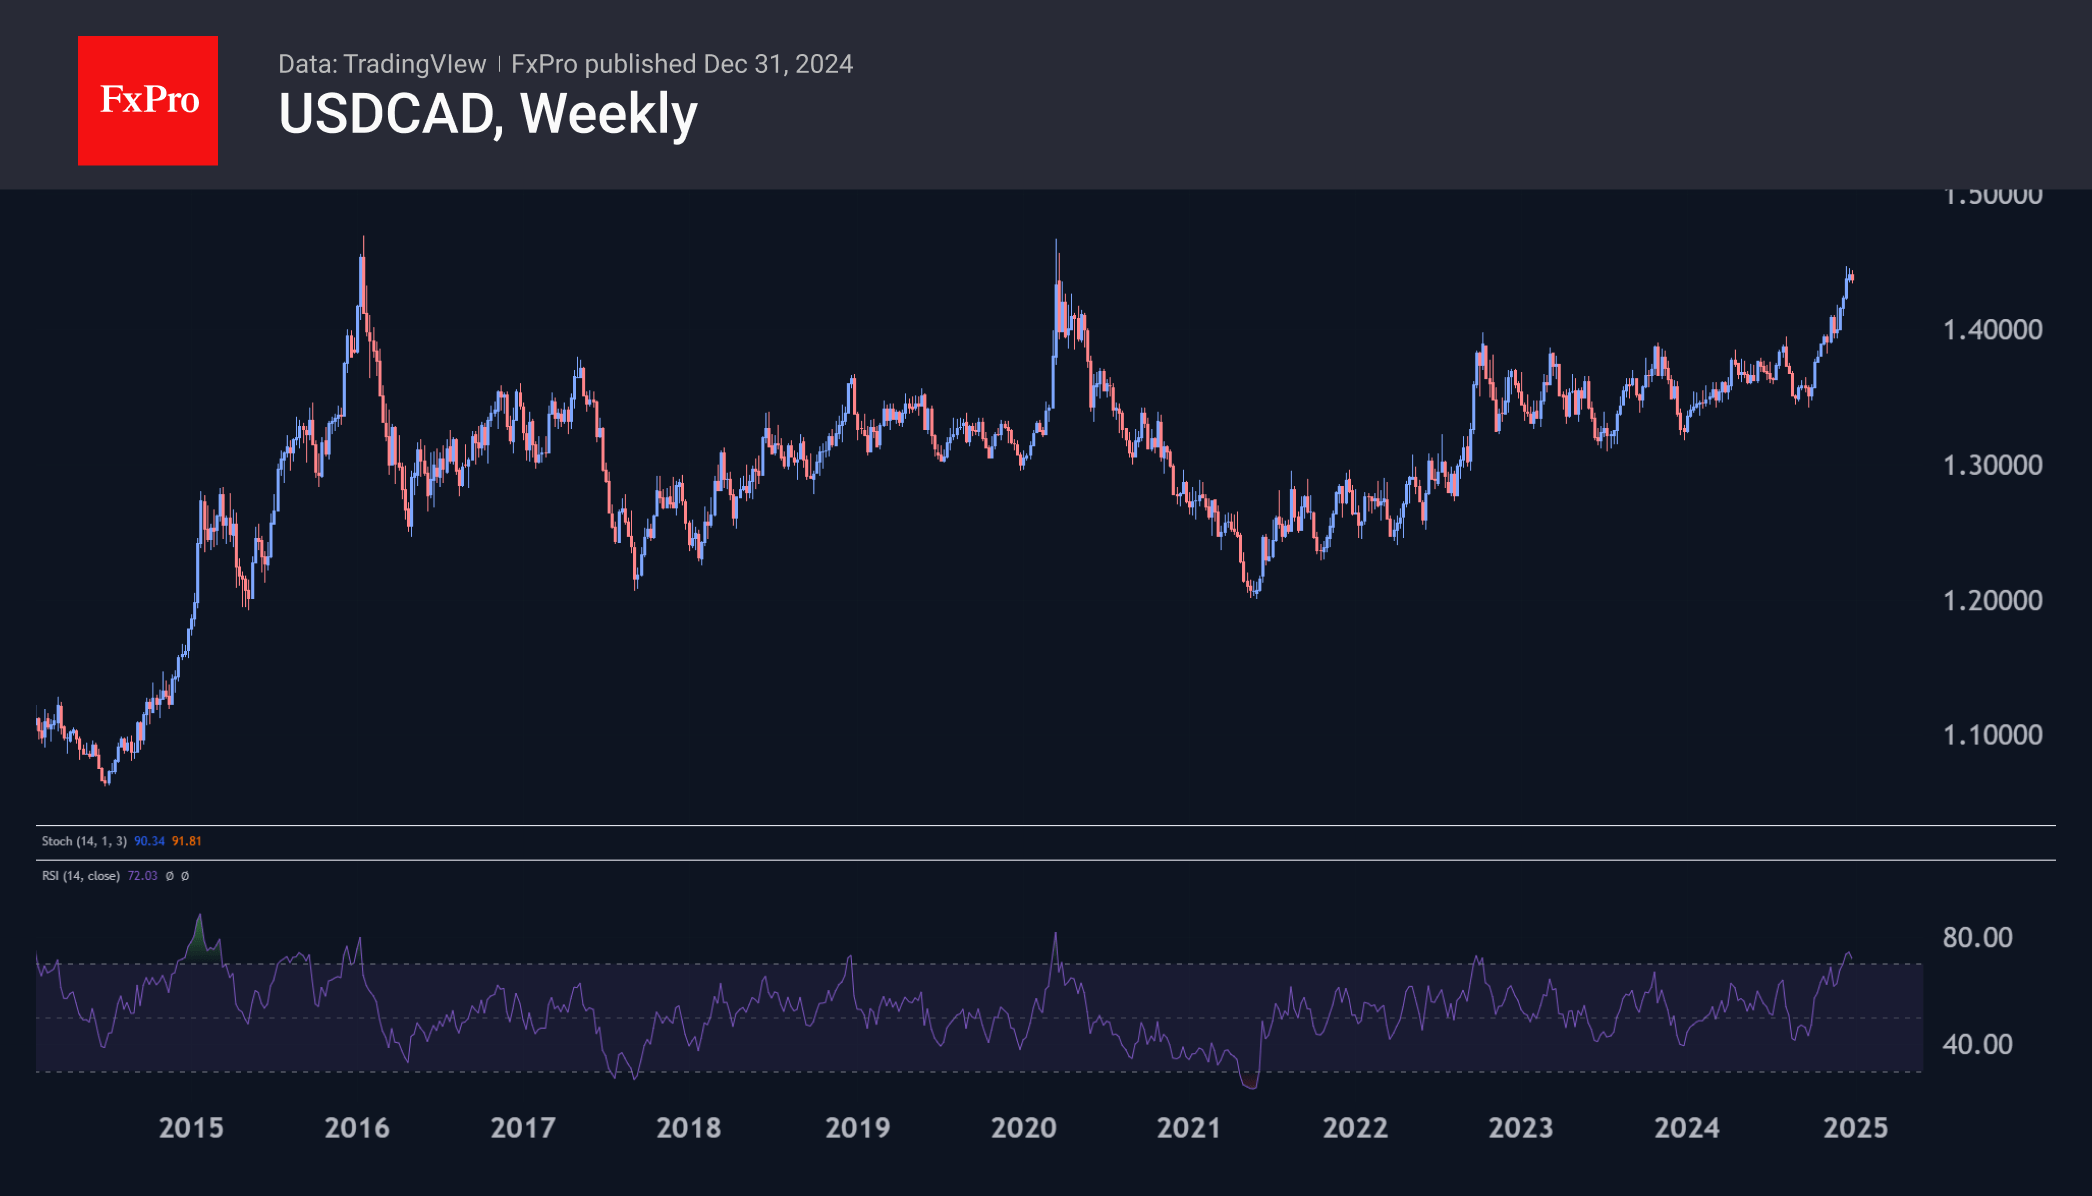Image resolution: width=2092 pixels, height=1196 pixels.
Task: Click the Data: TradingView source label
Action: (382, 64)
